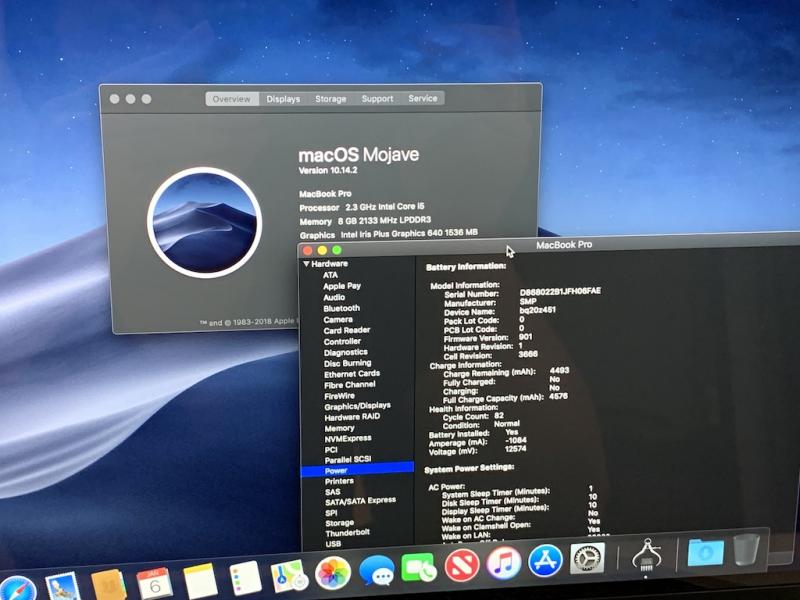Switch to the Storage tab
Screen dimensions: 800x600
(x=331, y=98)
